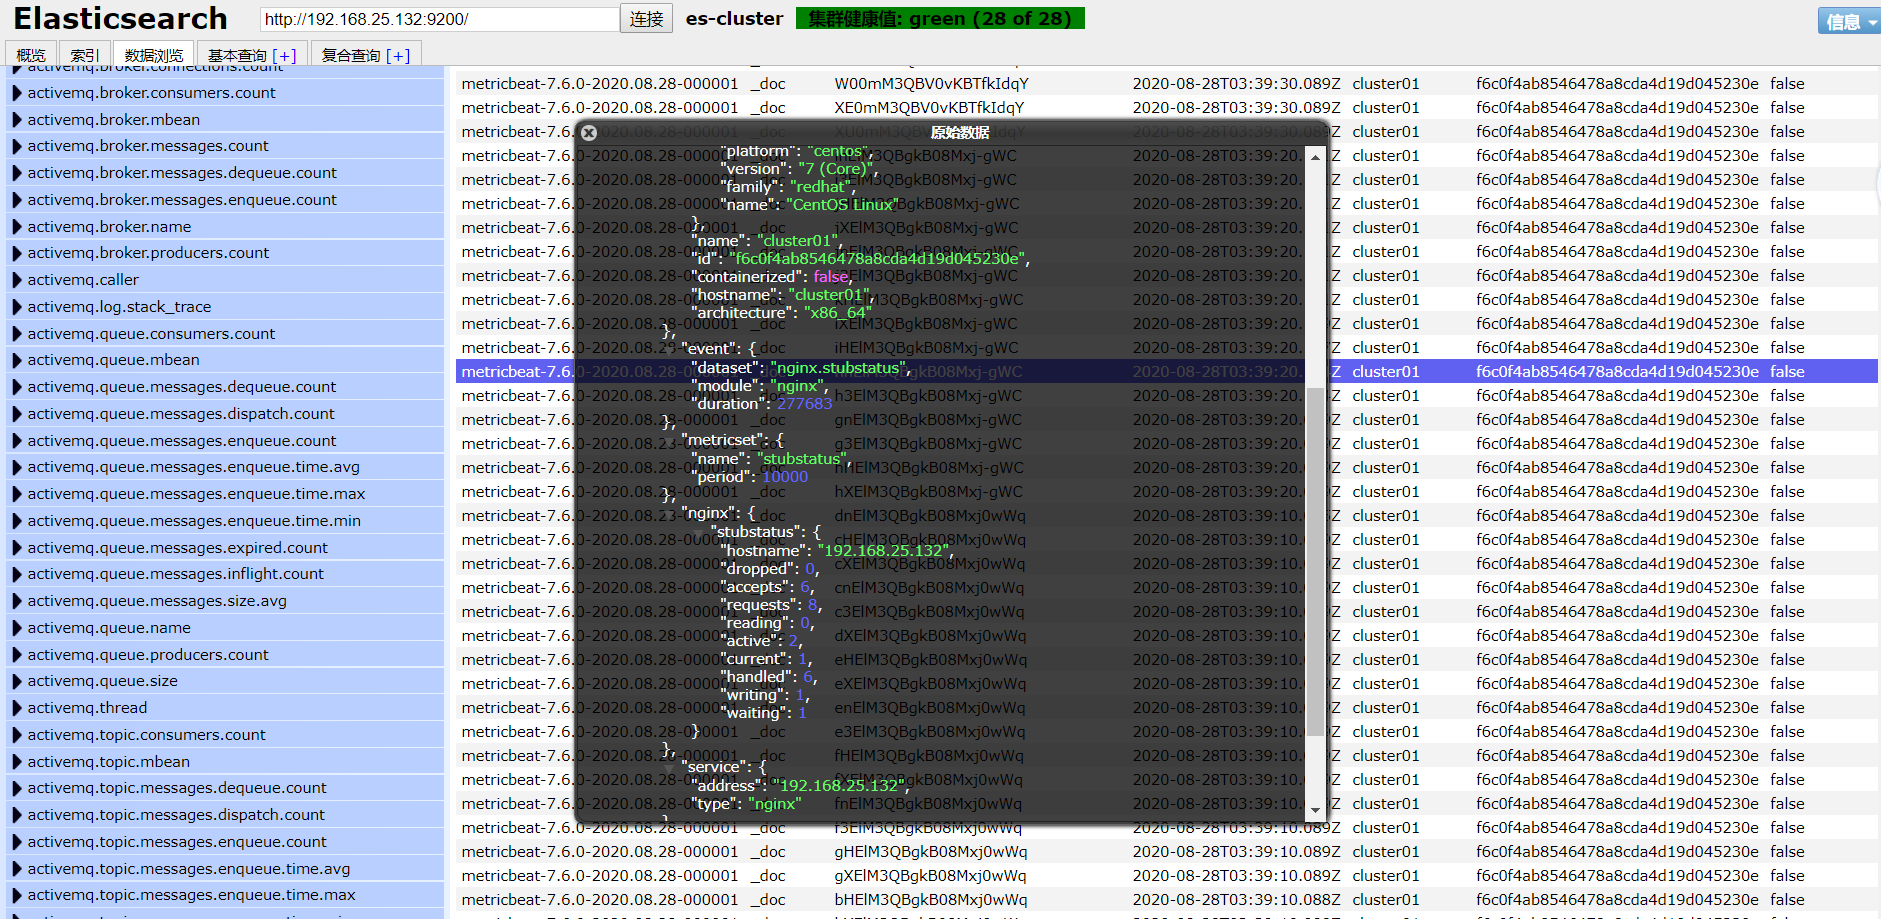Expand activemq.broker.consumers.count field
The height and width of the screenshot is (919, 1881).
click(x=17, y=93)
